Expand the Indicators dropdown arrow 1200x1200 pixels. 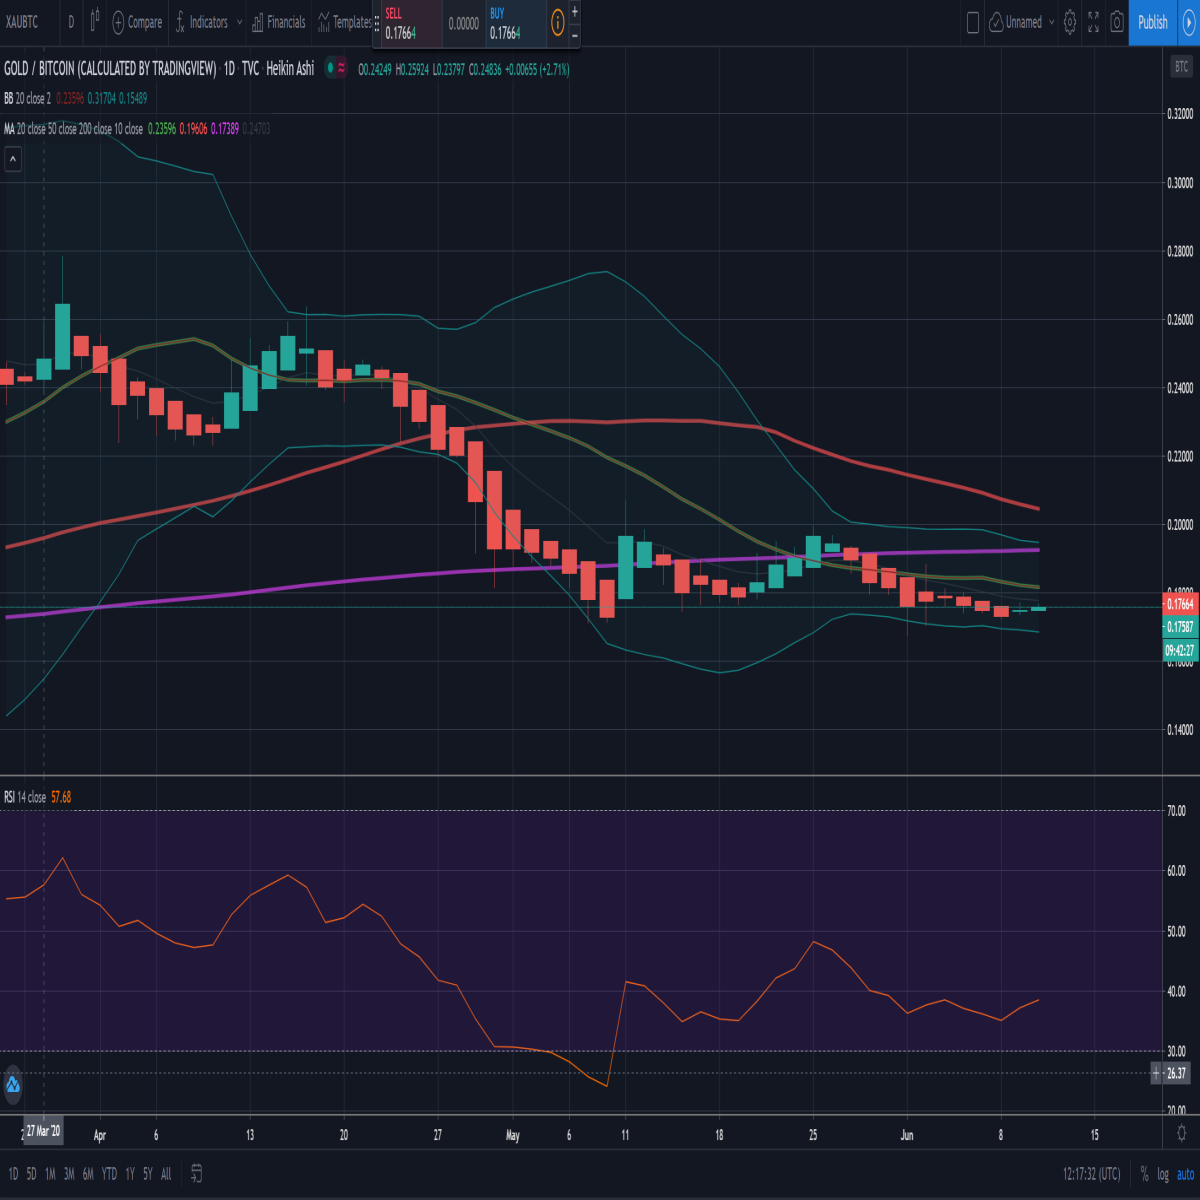pyautogui.click(x=239, y=22)
